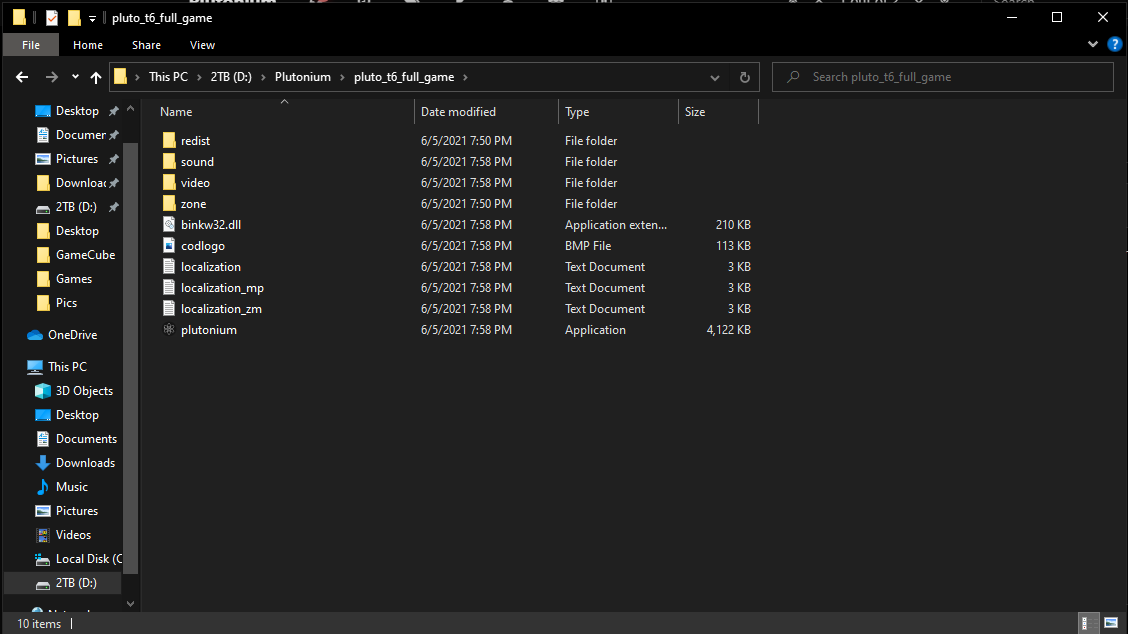
Task: Select the binkw32.dll file name
Action: coord(211,225)
